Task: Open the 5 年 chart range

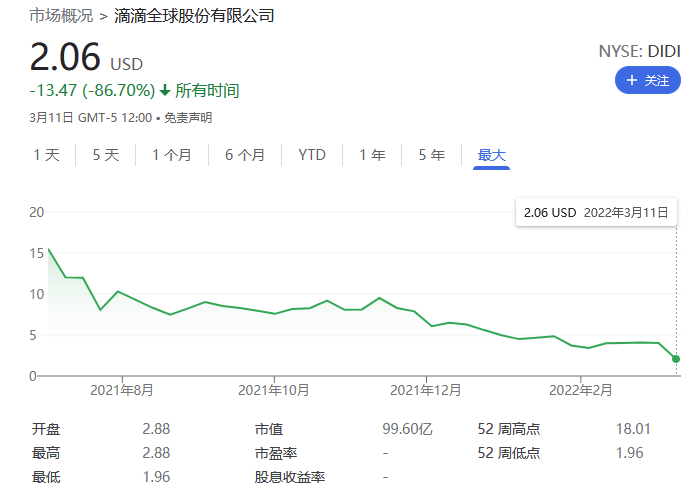Action: (432, 155)
